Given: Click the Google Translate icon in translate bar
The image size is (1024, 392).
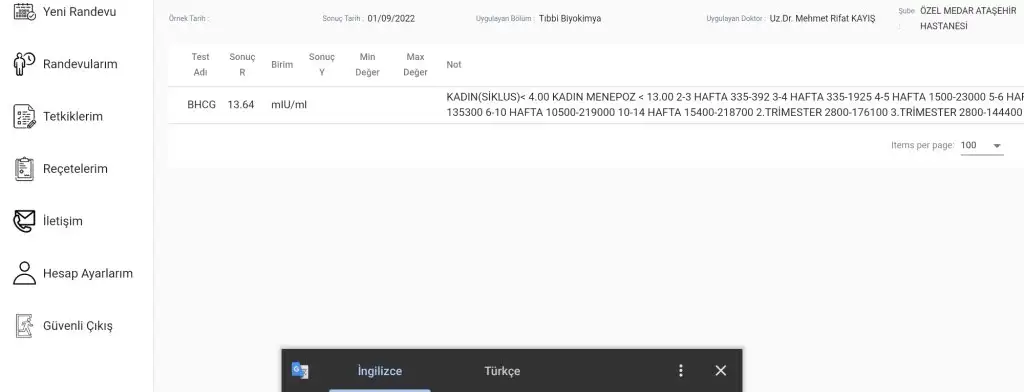Looking at the screenshot, I should [x=300, y=370].
